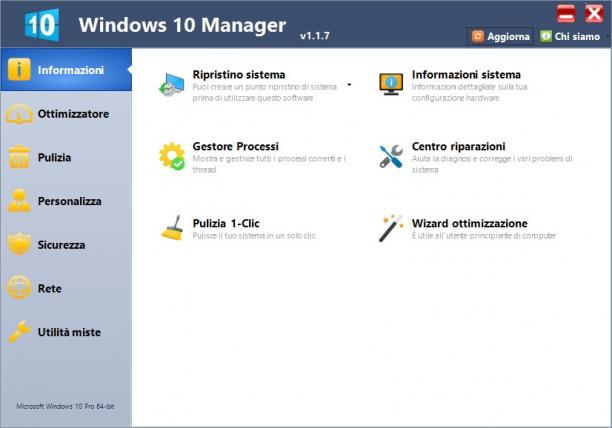The height and width of the screenshot is (428, 612).
Task: Click the Windows 10 Manager logo icon
Action: click(42, 25)
